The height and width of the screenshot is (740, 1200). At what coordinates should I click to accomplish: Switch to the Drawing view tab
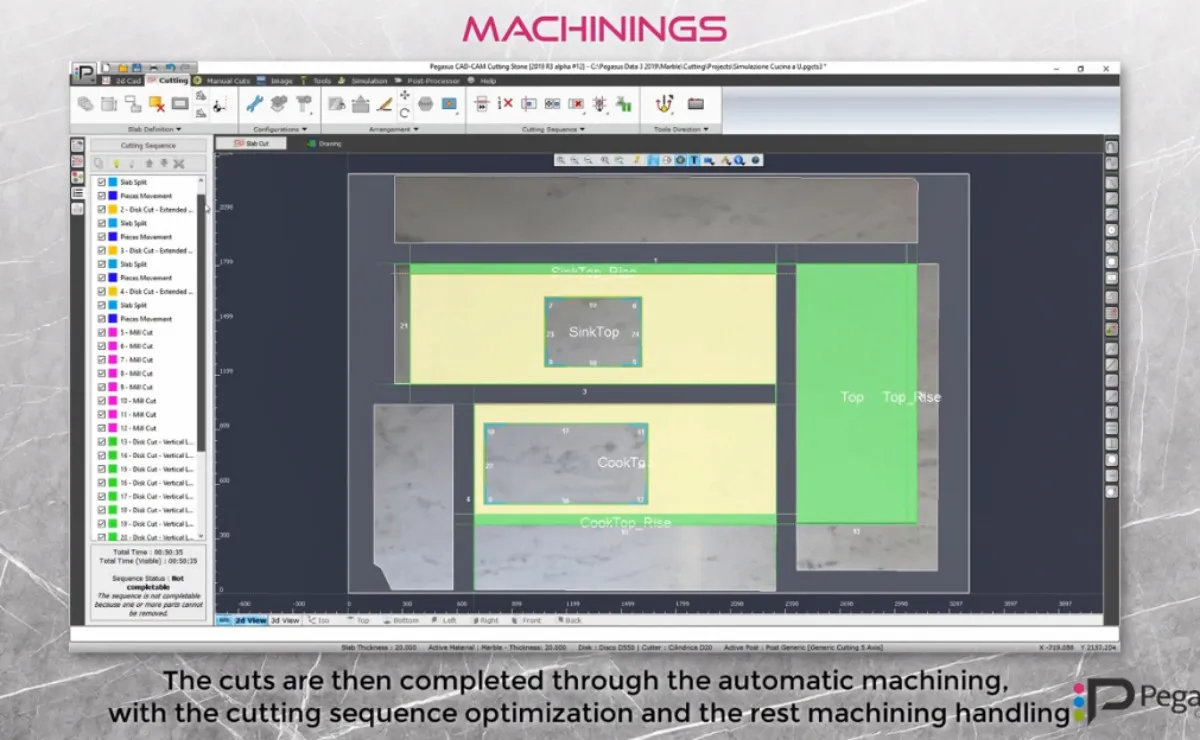323,144
